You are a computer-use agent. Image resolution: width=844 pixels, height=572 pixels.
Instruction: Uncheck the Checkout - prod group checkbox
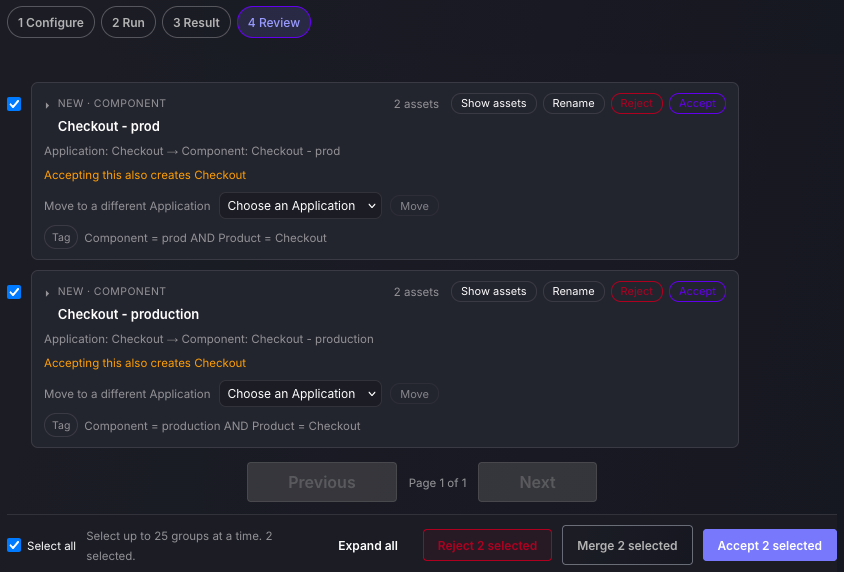pos(14,104)
